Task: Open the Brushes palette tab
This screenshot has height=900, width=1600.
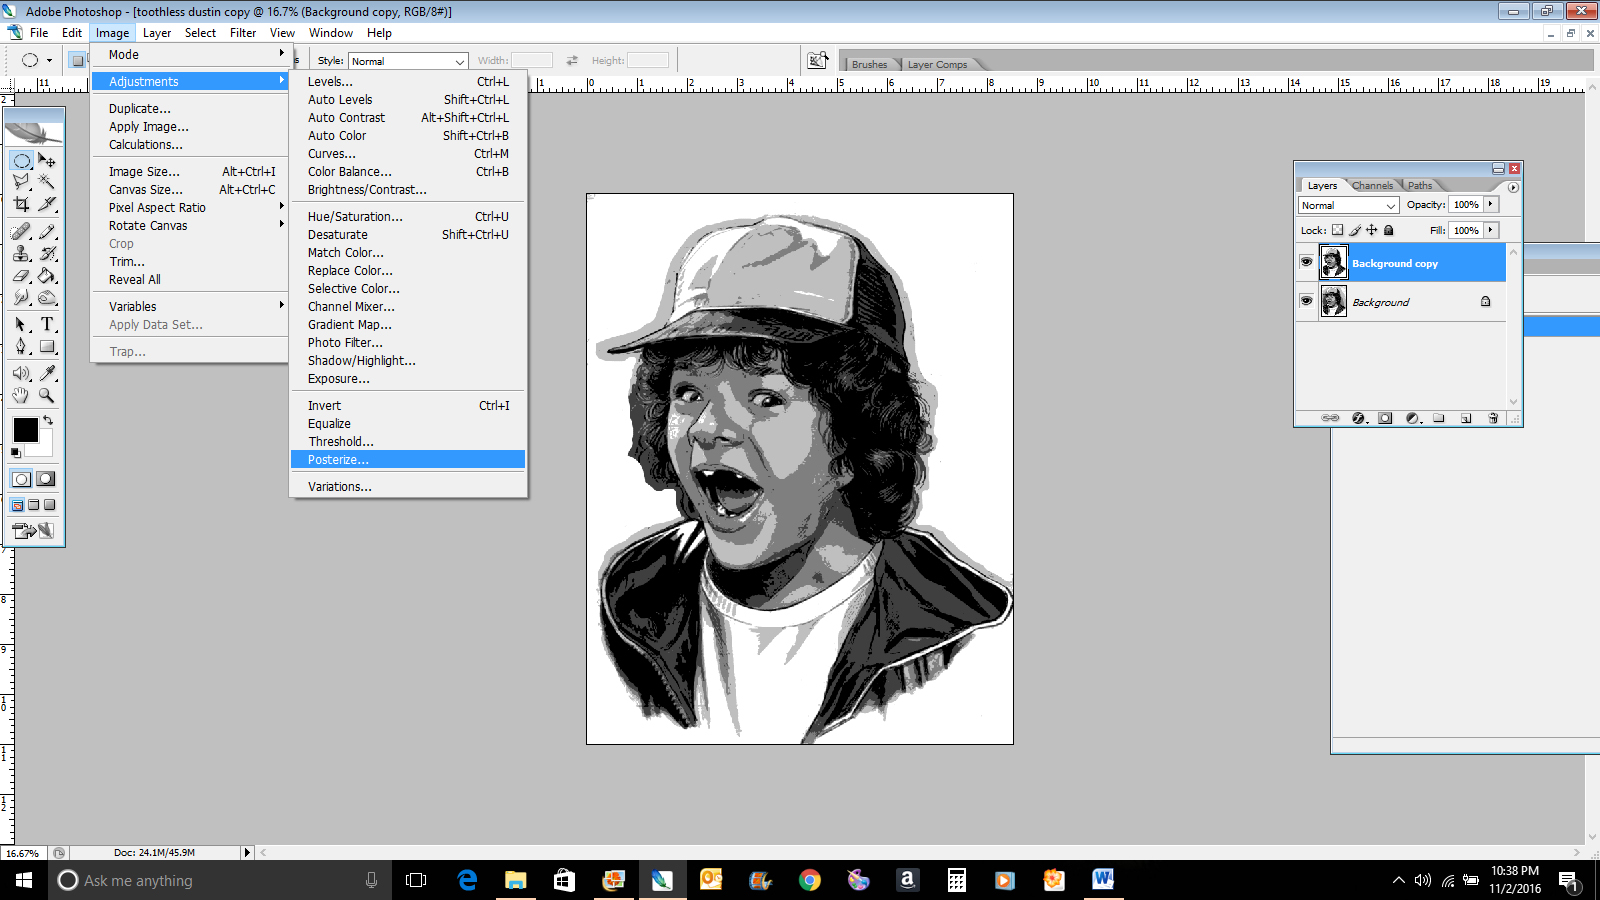Action: [x=869, y=65]
